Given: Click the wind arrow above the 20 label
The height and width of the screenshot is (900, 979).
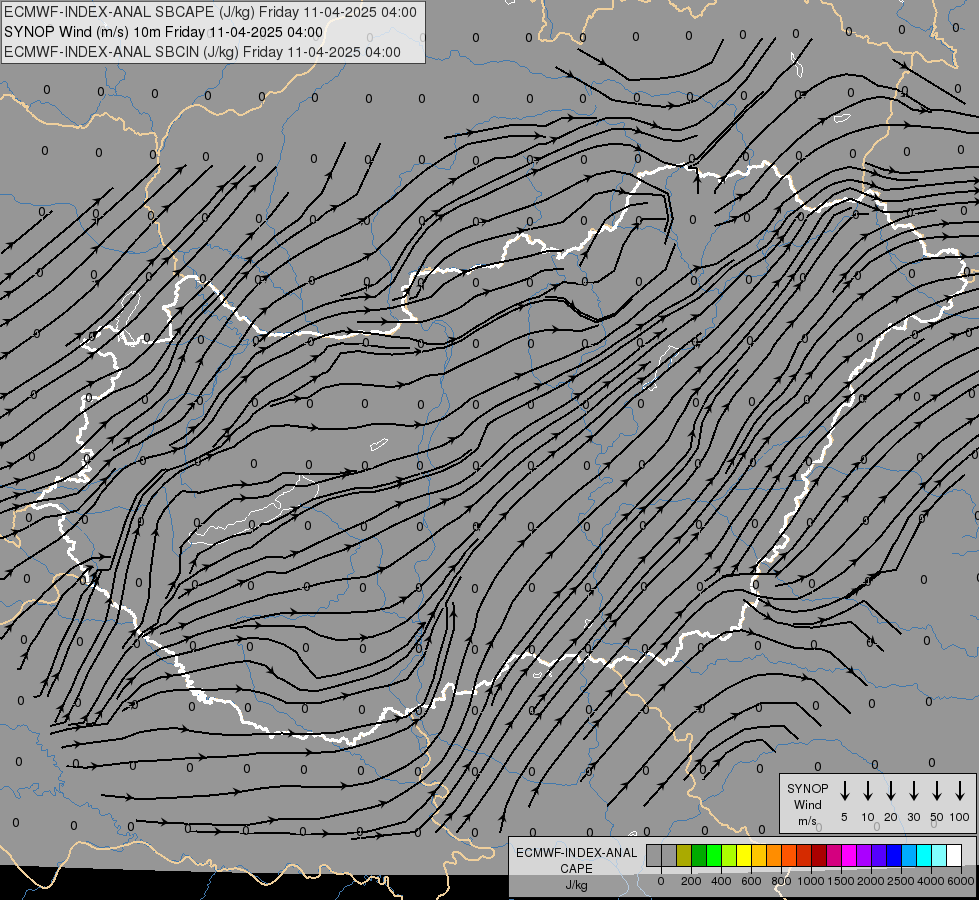Looking at the screenshot, I should click(x=891, y=791).
